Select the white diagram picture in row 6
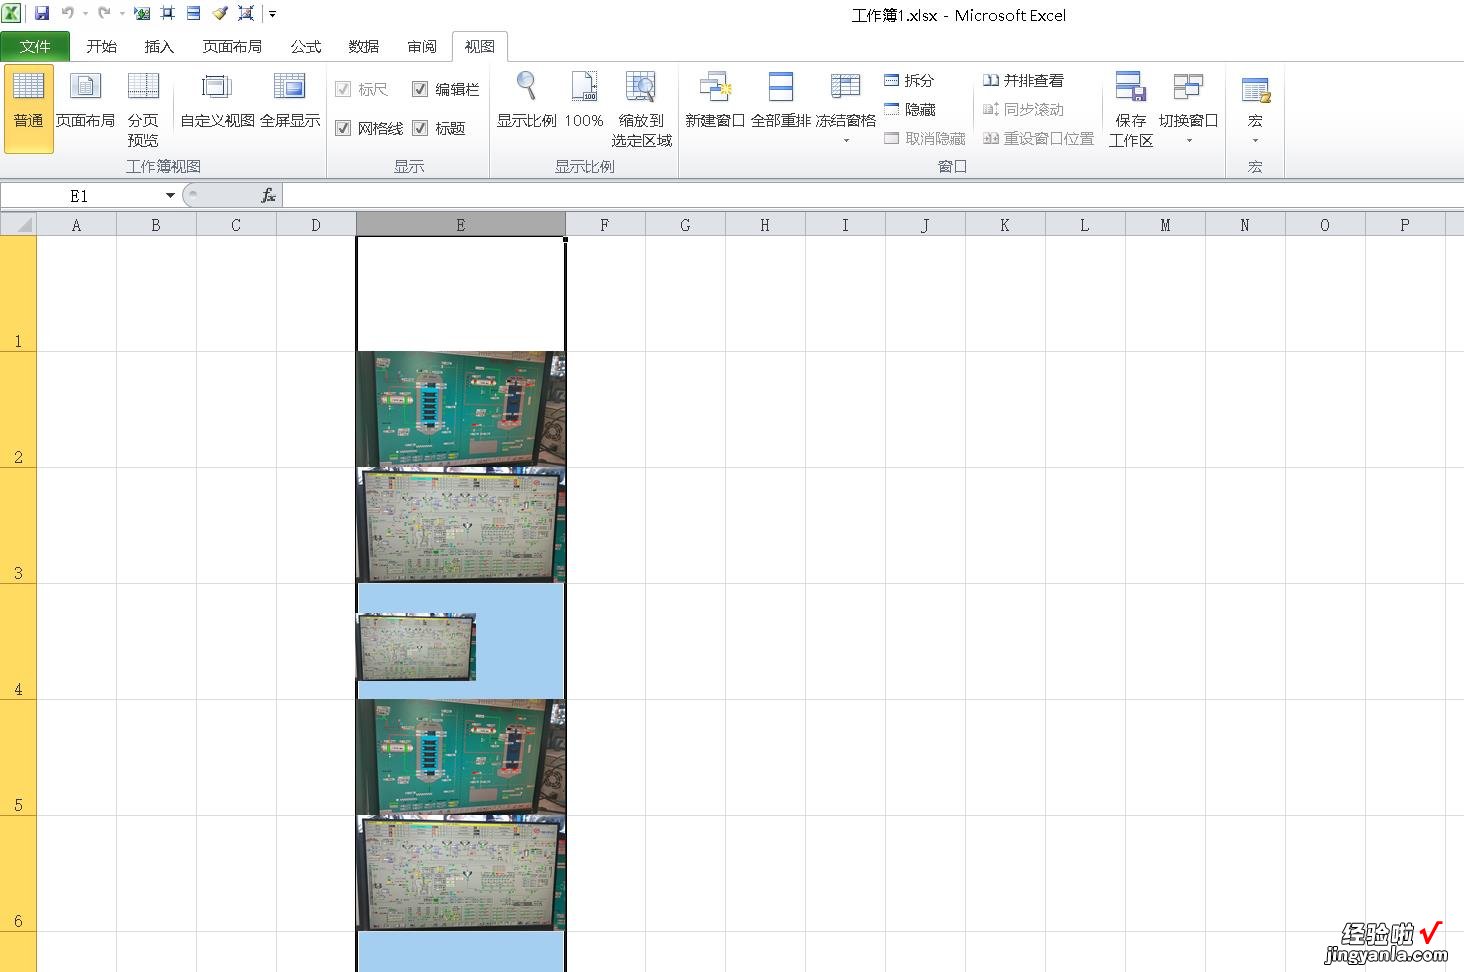Viewport: 1464px width, 972px height. click(x=461, y=873)
